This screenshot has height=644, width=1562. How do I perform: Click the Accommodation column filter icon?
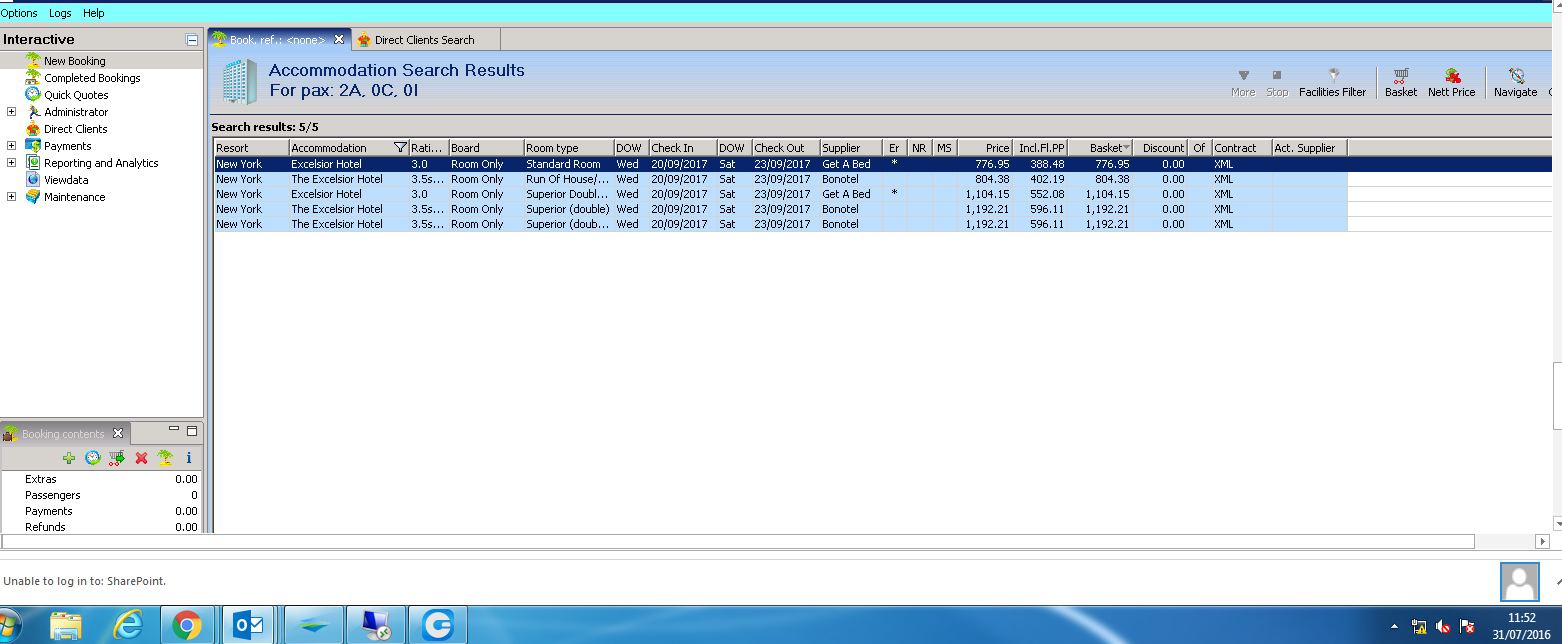tap(401, 148)
